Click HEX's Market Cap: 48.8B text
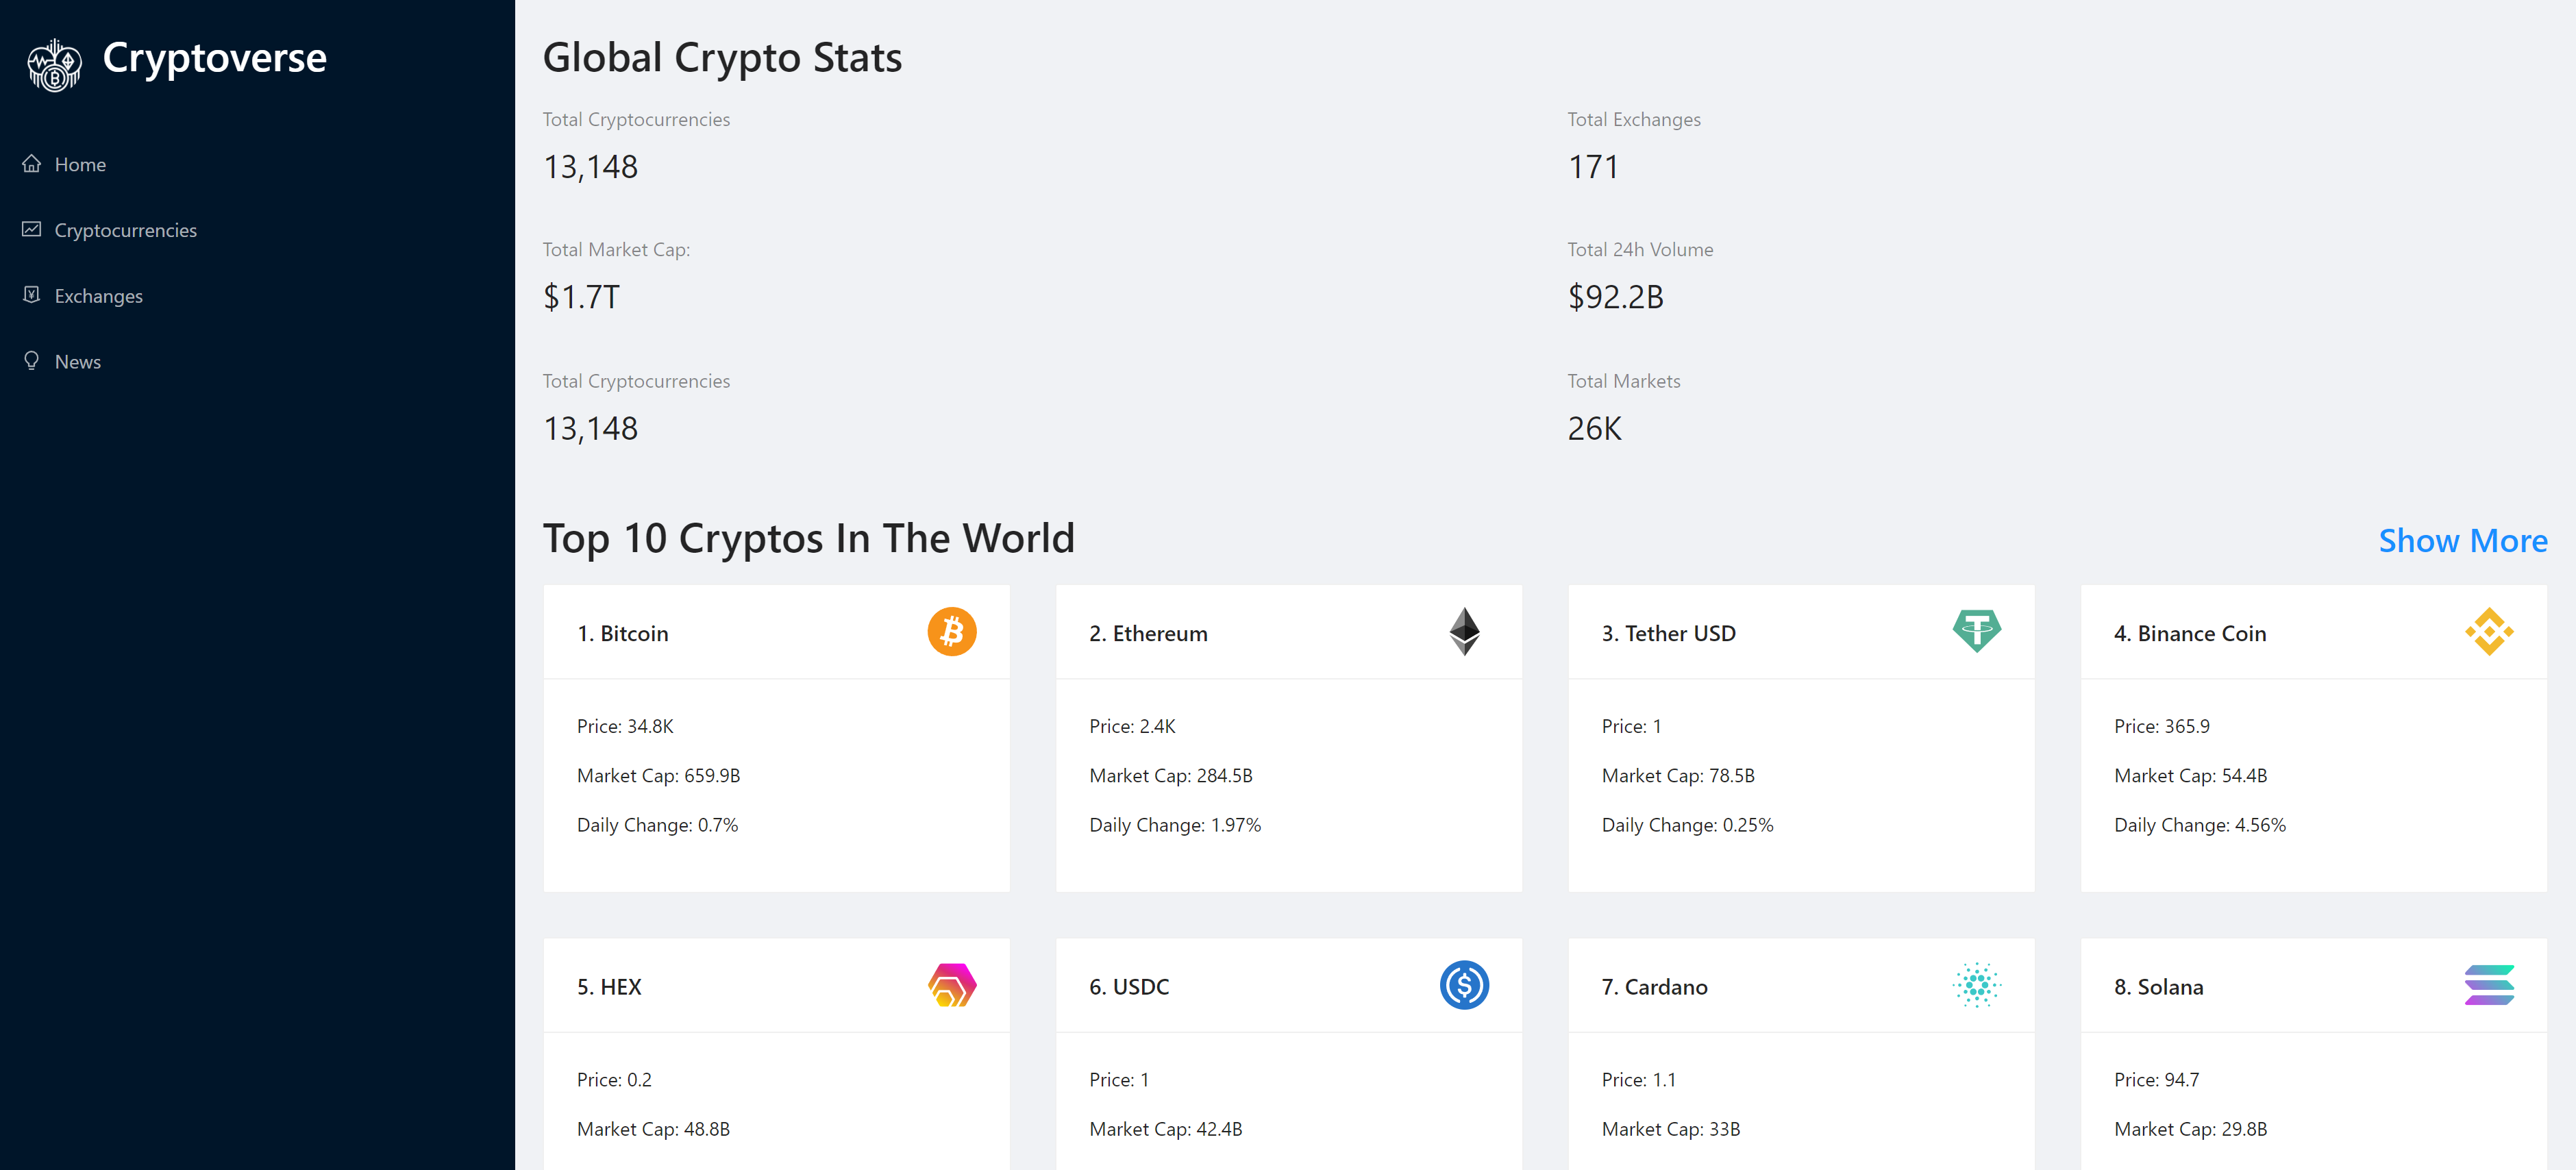Screen dimensions: 2576x1170 653,1130
